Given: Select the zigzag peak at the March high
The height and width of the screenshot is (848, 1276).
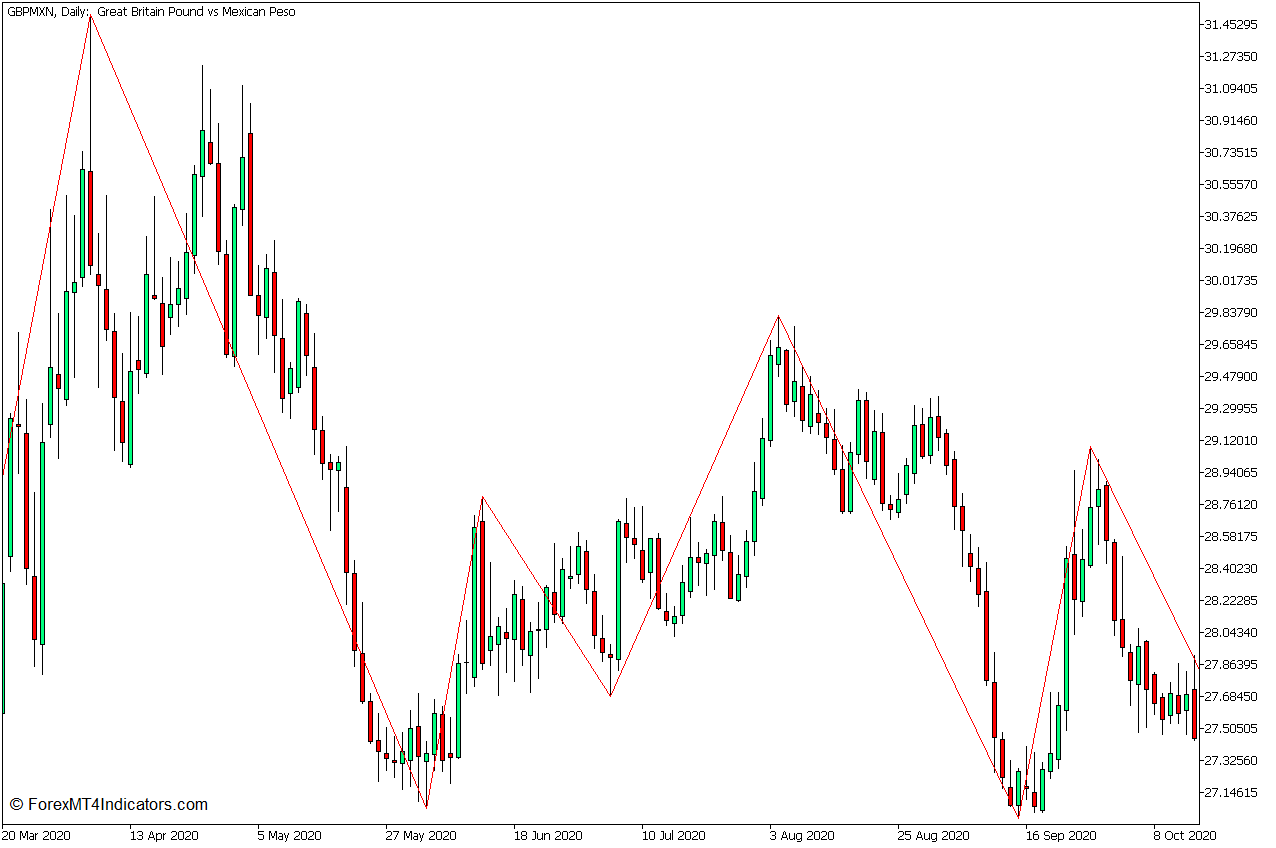Looking at the screenshot, I should [x=91, y=15].
